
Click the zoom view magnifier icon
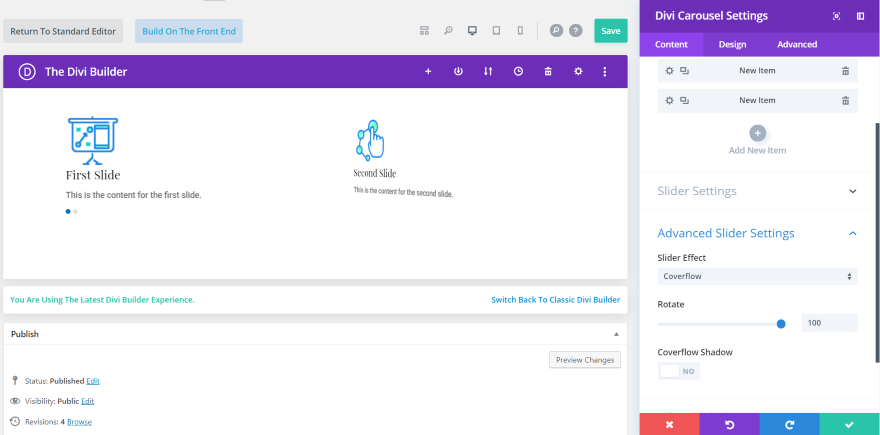pyautogui.click(x=448, y=31)
